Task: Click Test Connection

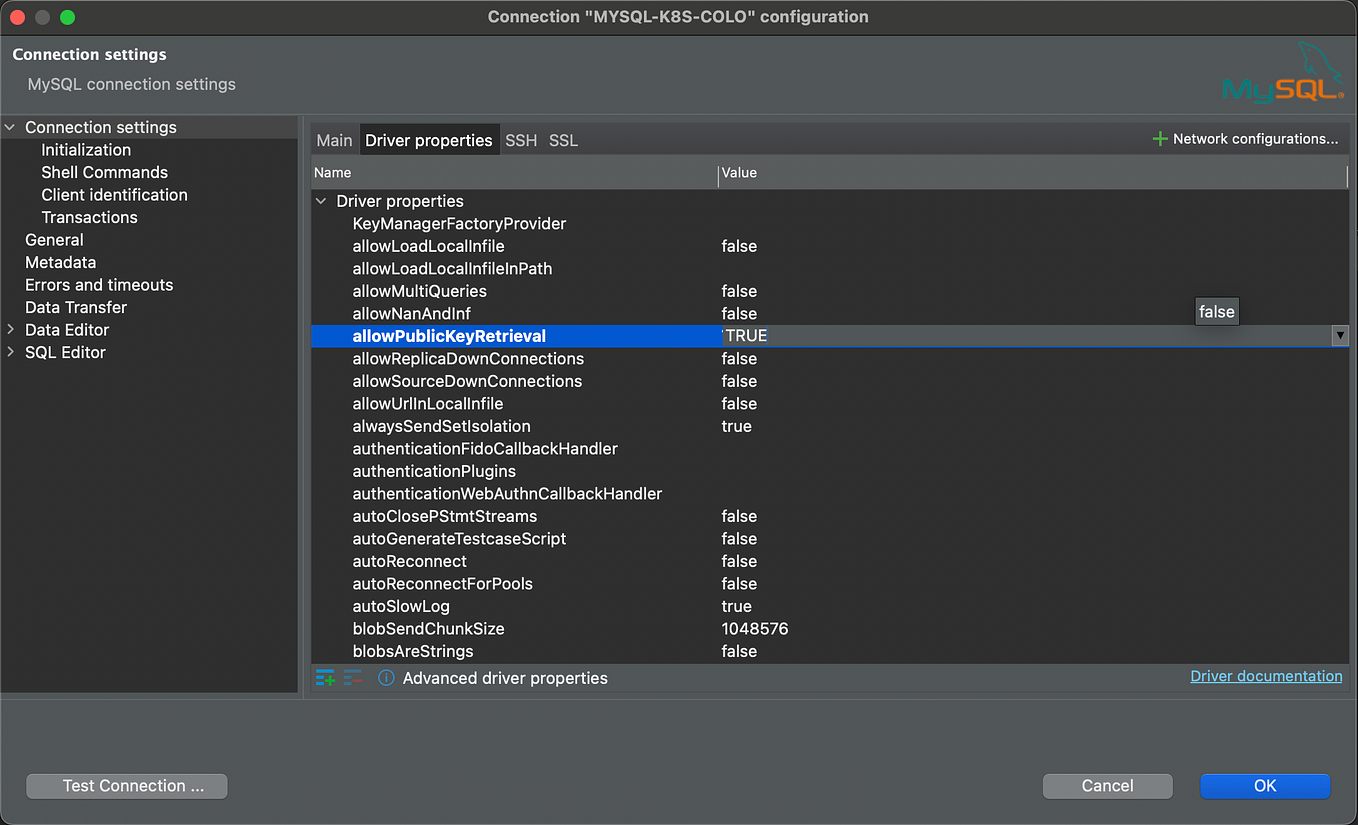Action: coord(126,786)
